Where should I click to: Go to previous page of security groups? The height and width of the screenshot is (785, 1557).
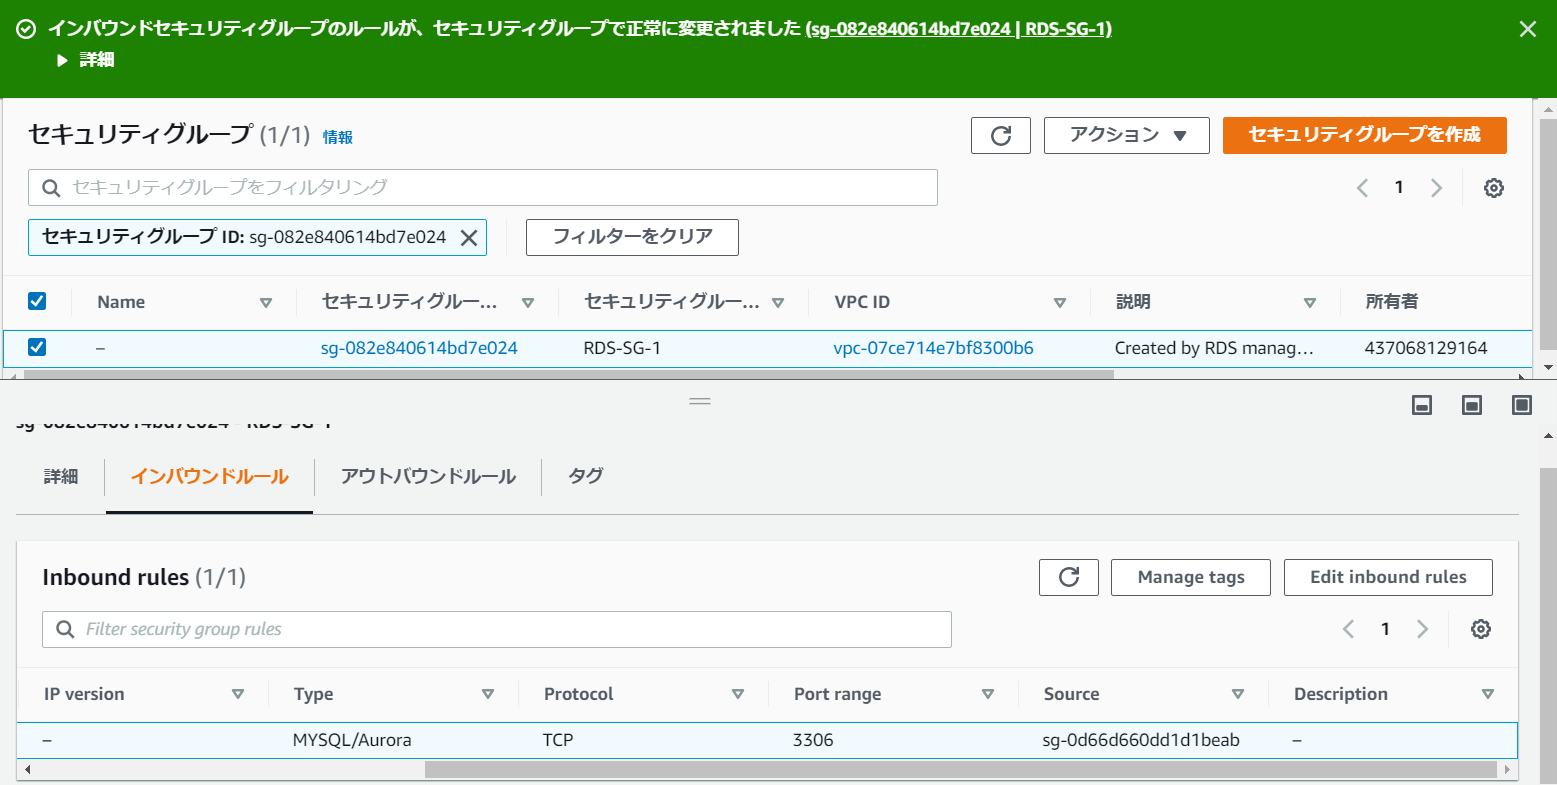(x=1362, y=188)
